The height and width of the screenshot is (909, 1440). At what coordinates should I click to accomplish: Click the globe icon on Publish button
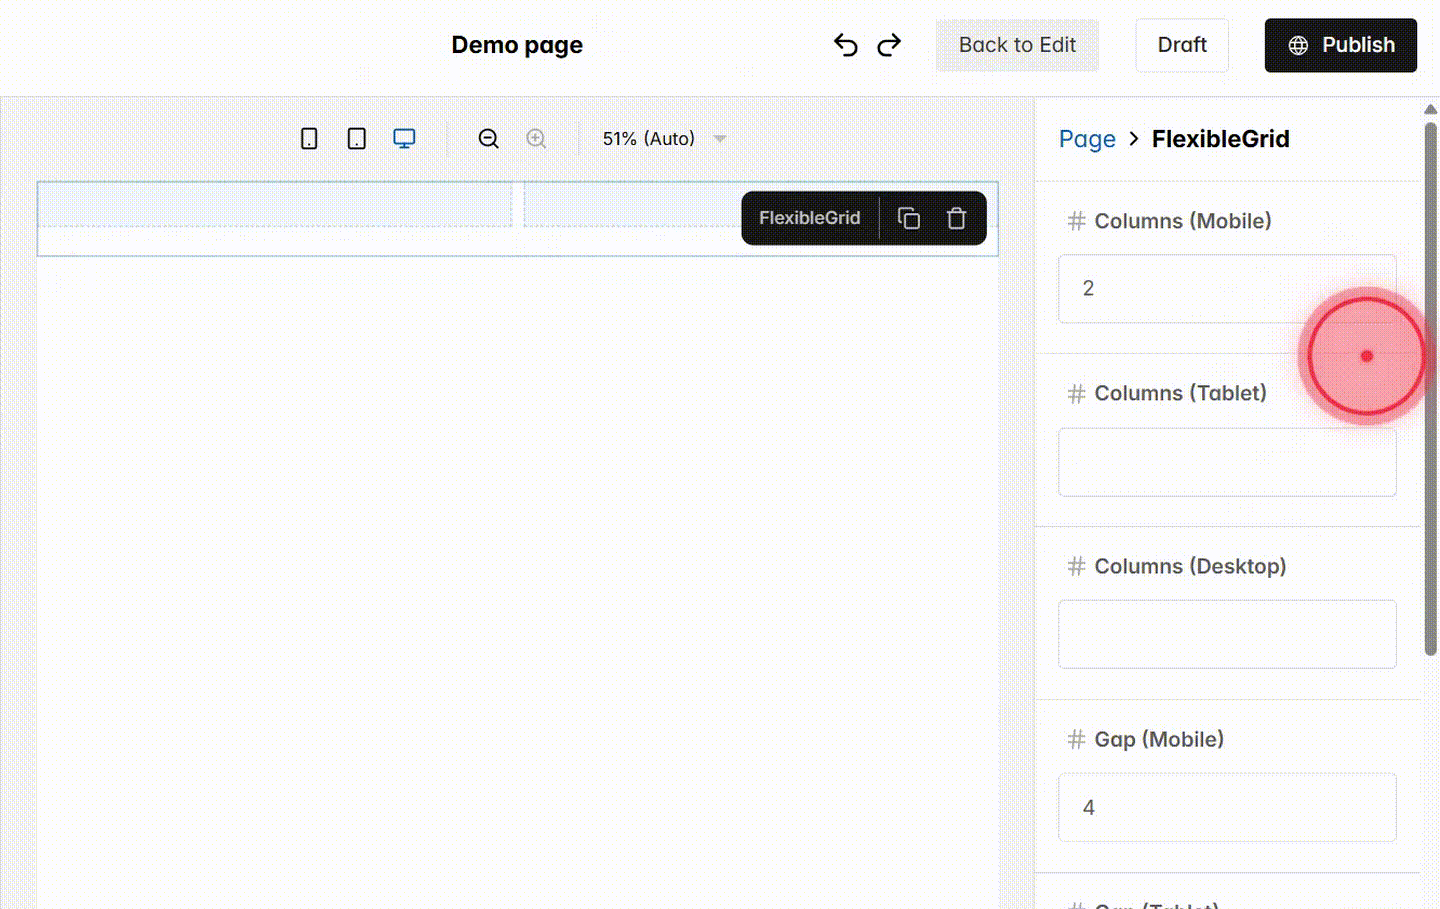pyautogui.click(x=1298, y=44)
